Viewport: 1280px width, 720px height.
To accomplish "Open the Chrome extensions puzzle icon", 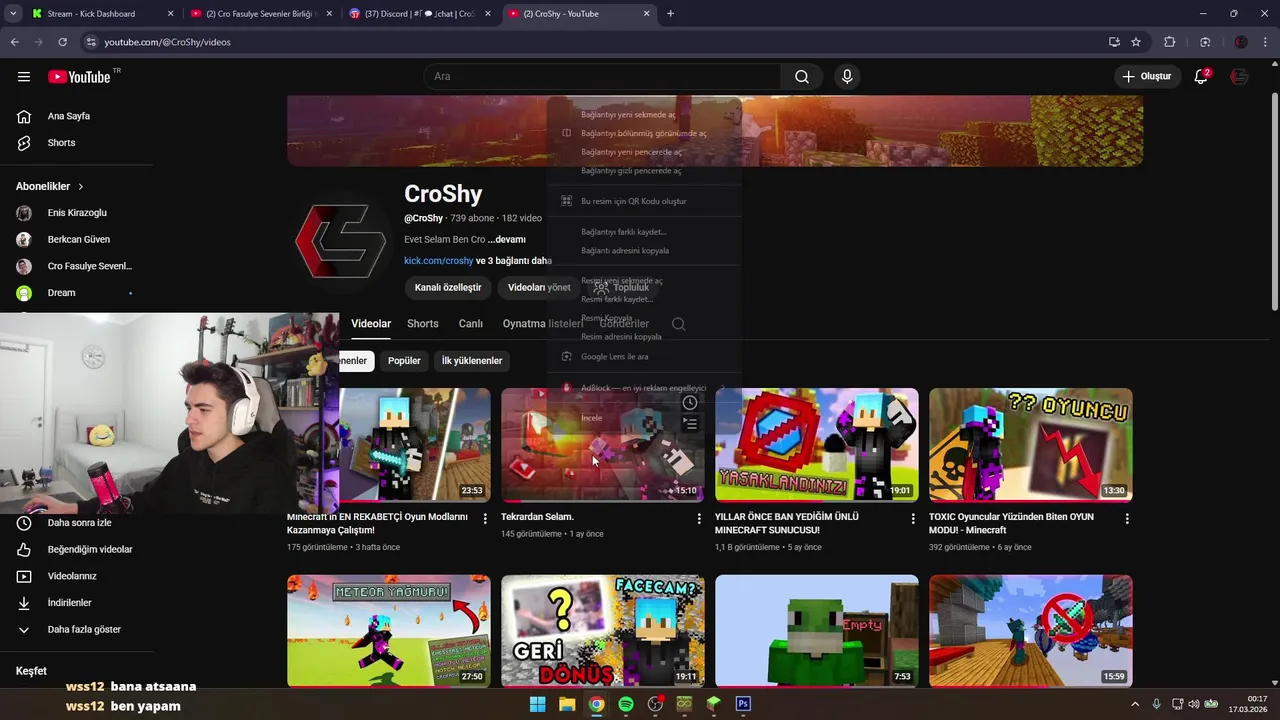I will coord(1170,42).
